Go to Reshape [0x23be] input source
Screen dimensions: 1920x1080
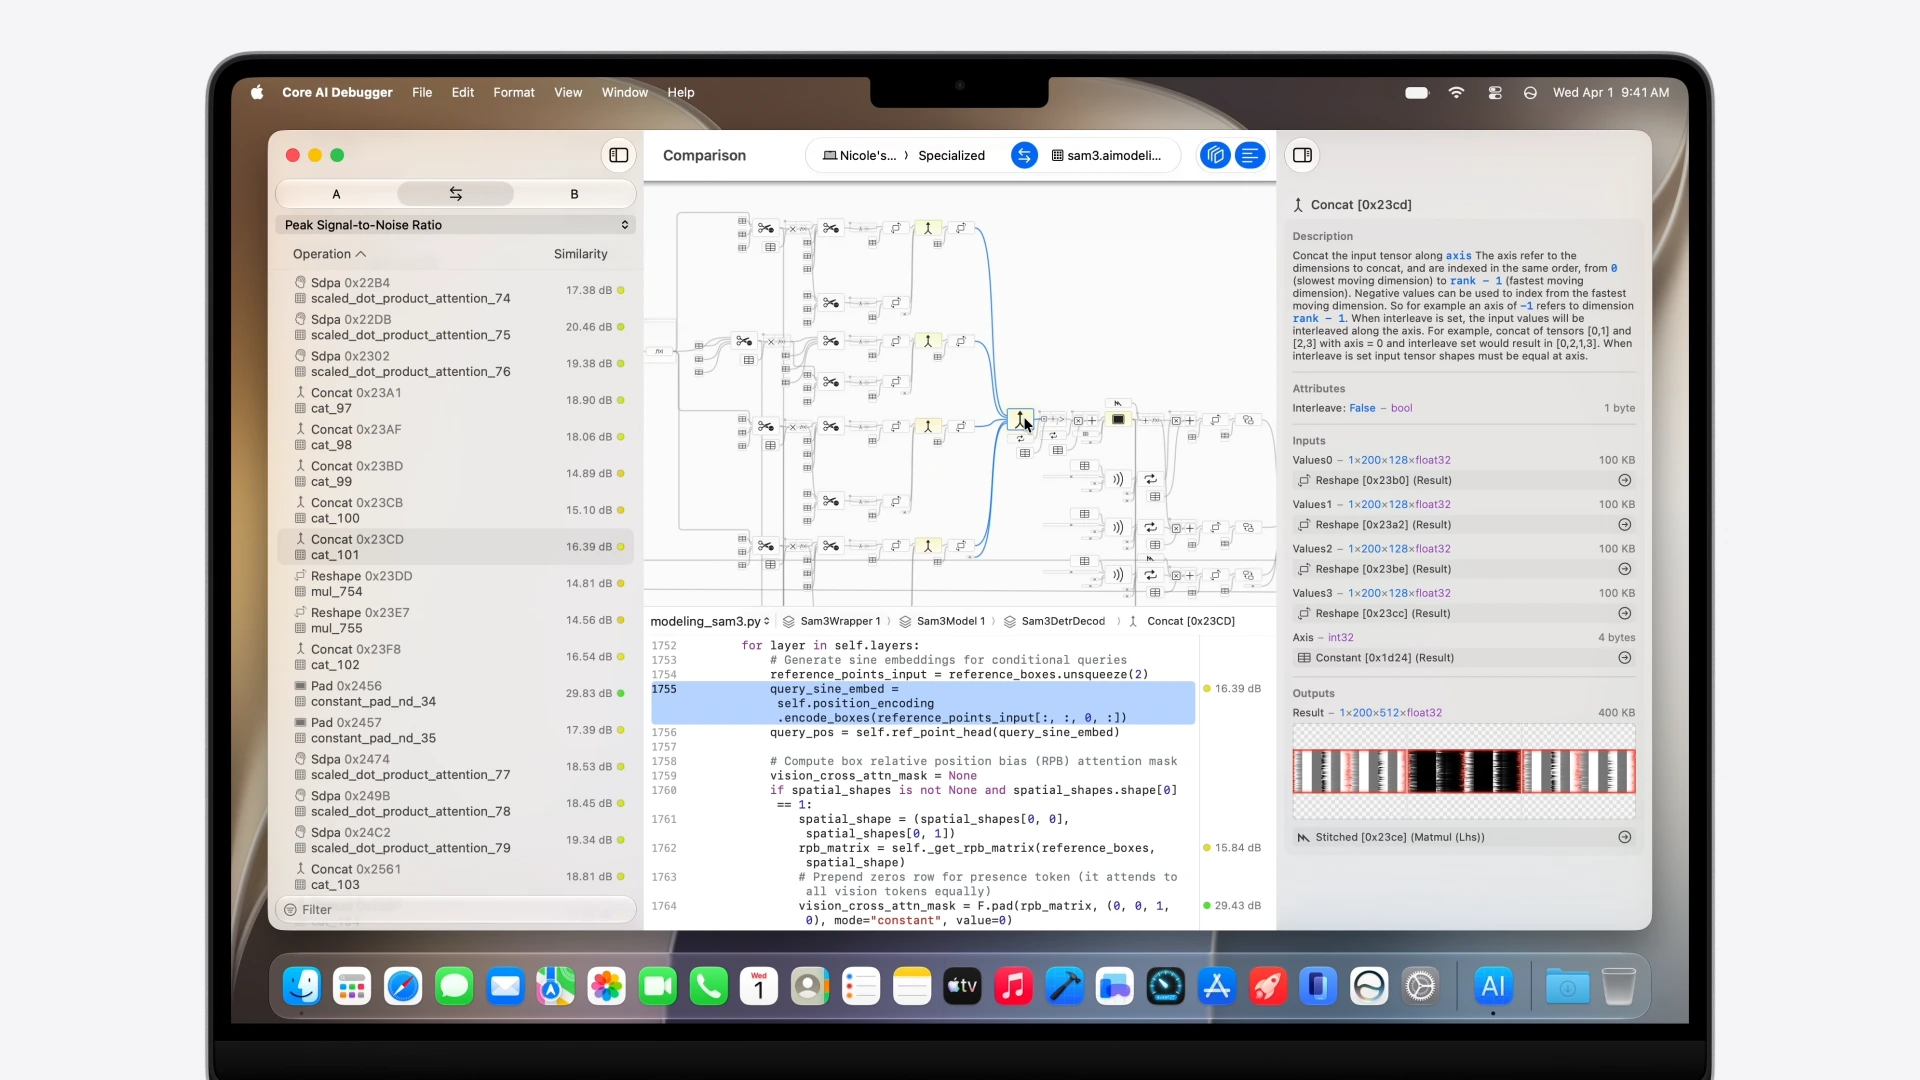tap(1625, 569)
